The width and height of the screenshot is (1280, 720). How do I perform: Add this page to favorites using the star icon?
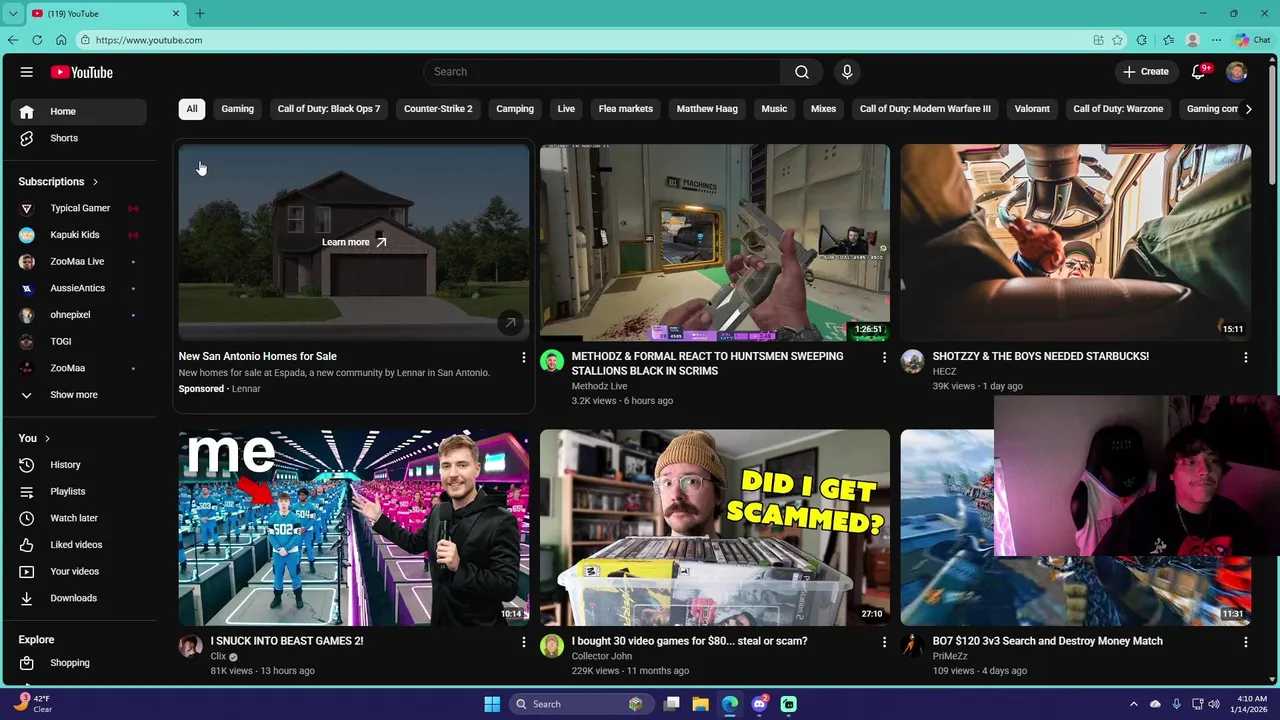click(x=1117, y=40)
